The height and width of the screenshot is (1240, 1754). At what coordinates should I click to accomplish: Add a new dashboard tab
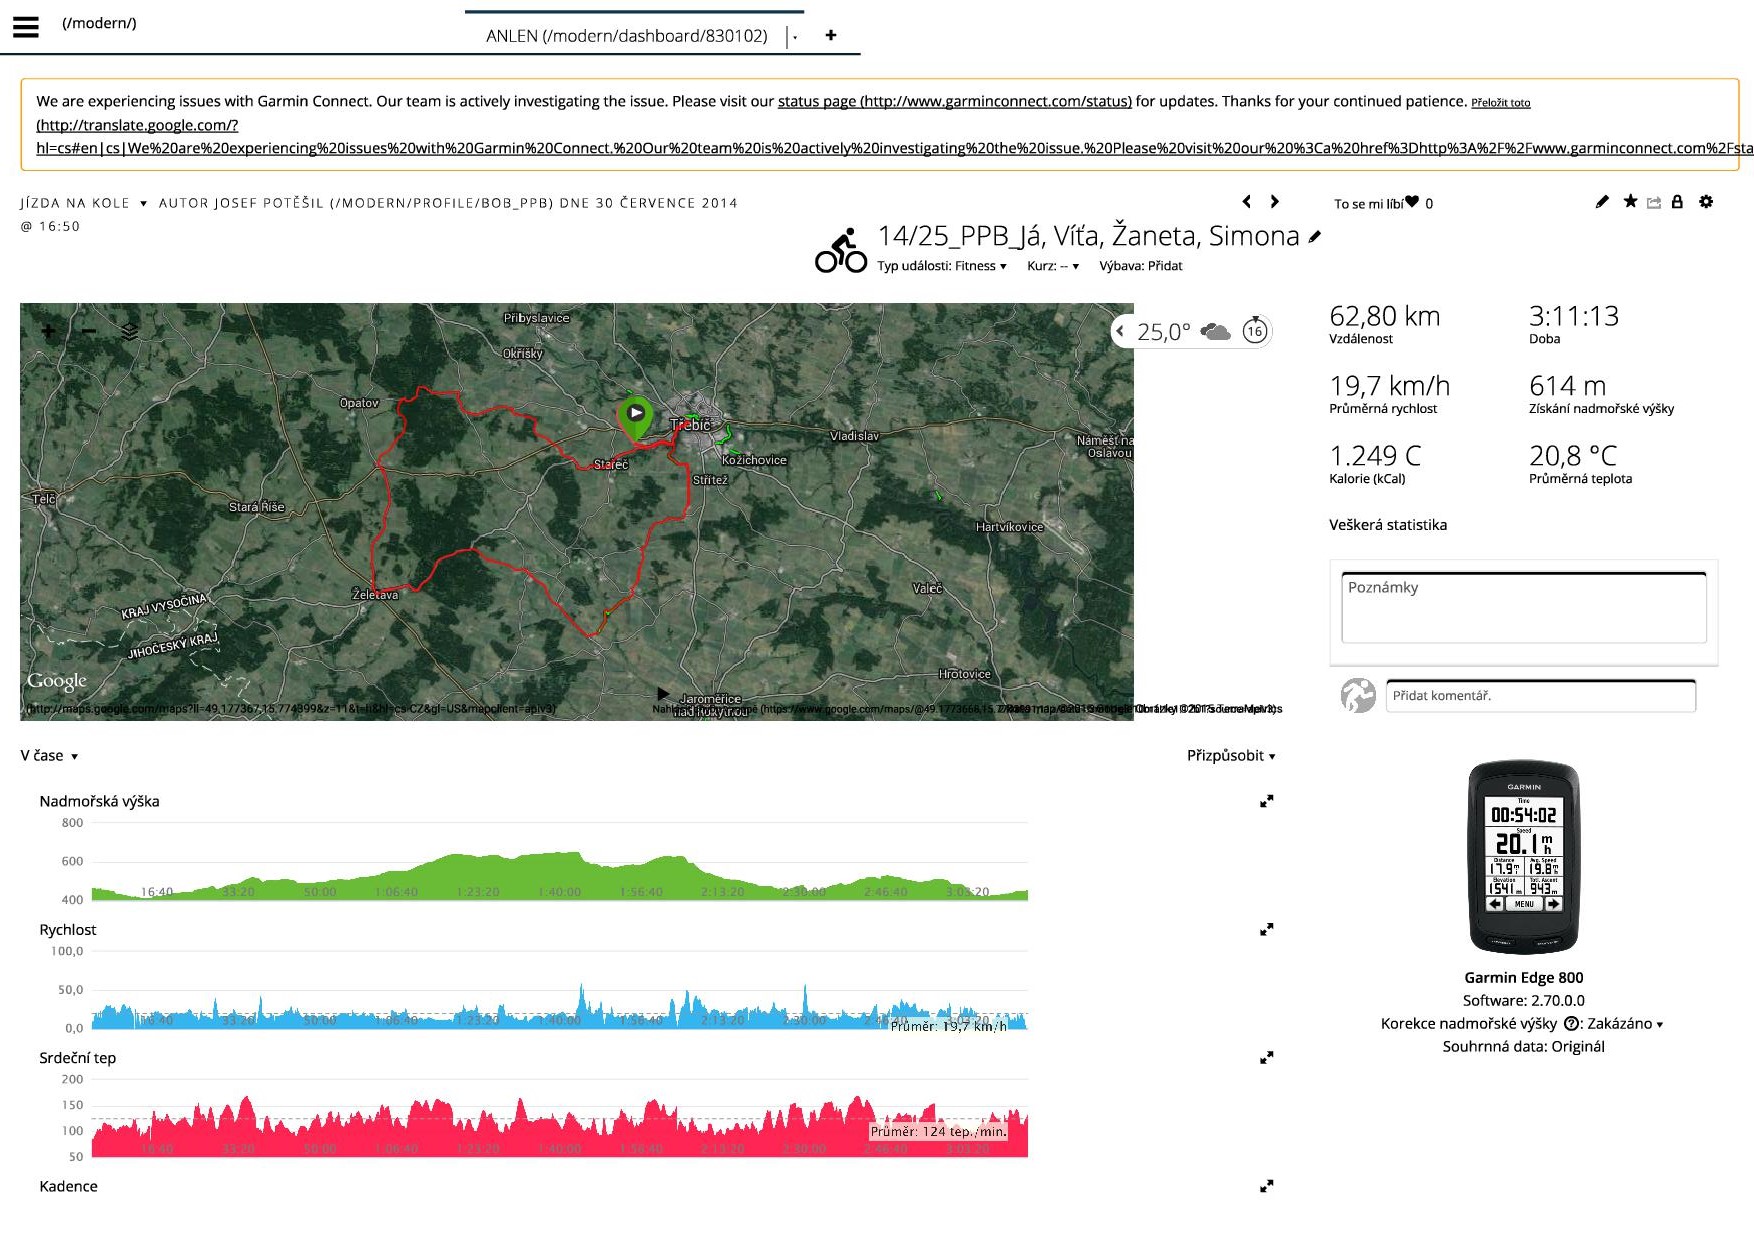(830, 35)
